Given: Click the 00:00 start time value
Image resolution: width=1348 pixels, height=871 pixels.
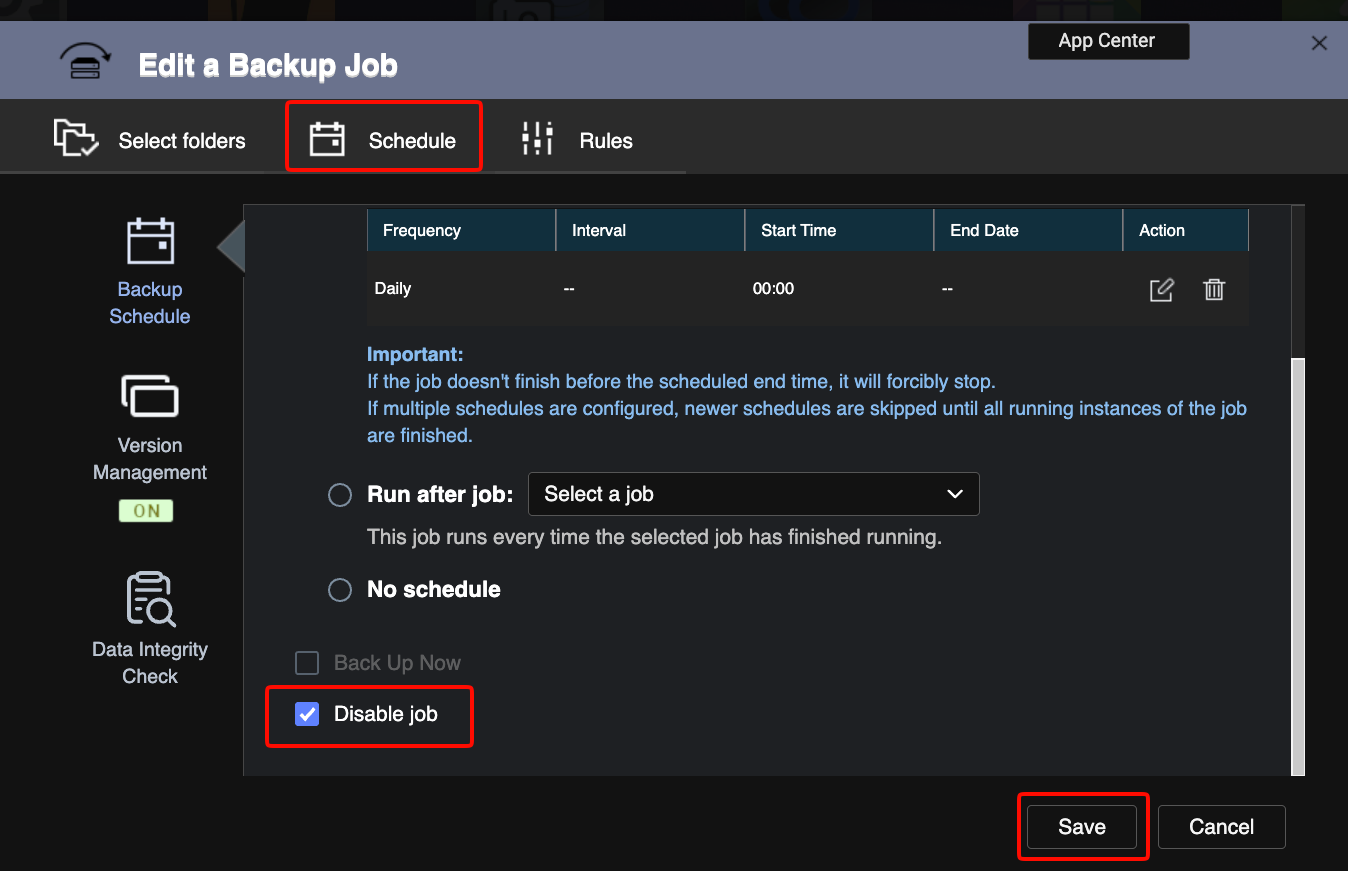Looking at the screenshot, I should tap(773, 289).
